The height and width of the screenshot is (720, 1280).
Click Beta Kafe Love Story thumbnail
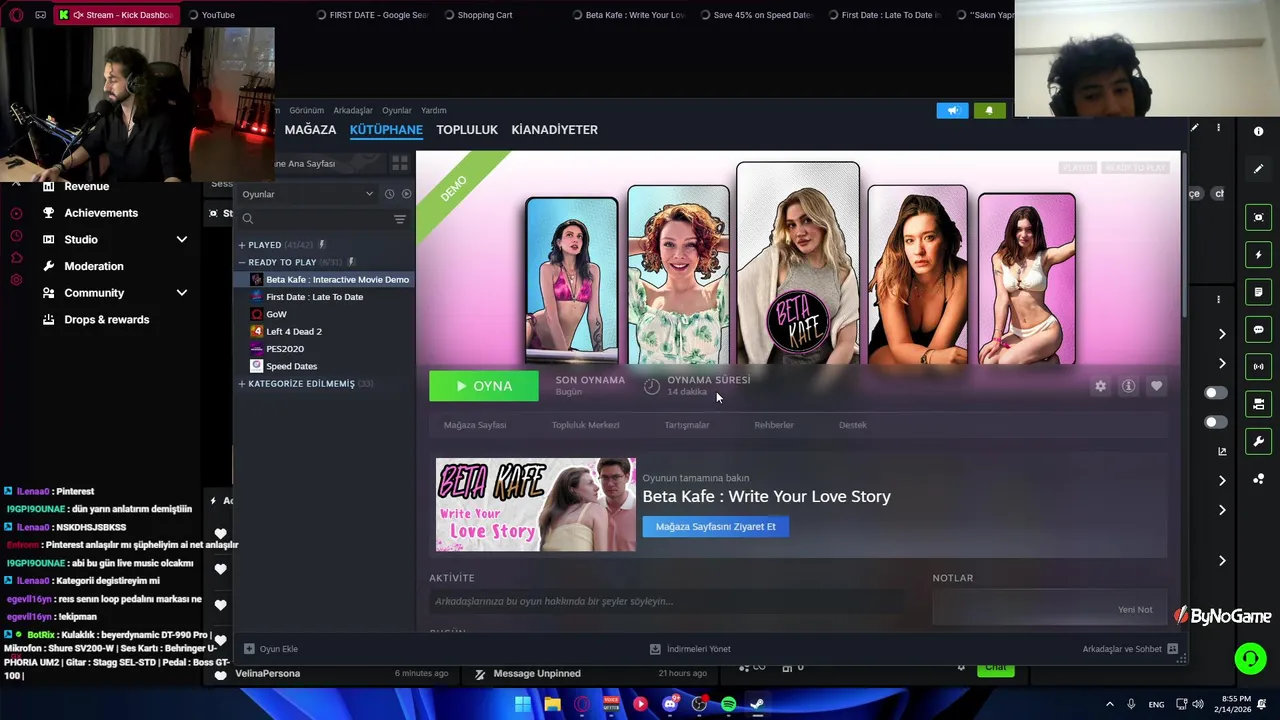(x=536, y=505)
